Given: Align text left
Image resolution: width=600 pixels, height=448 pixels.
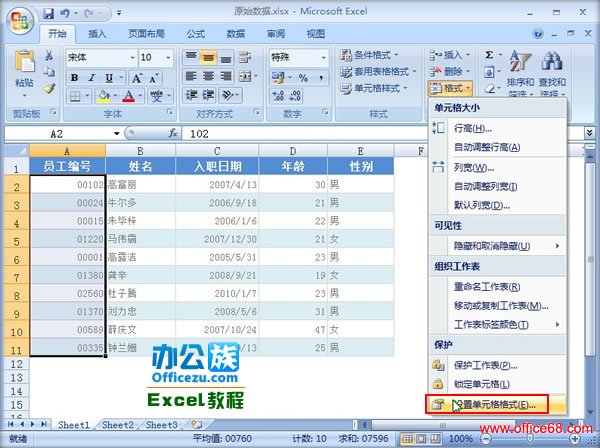Looking at the screenshot, I should [x=191, y=76].
